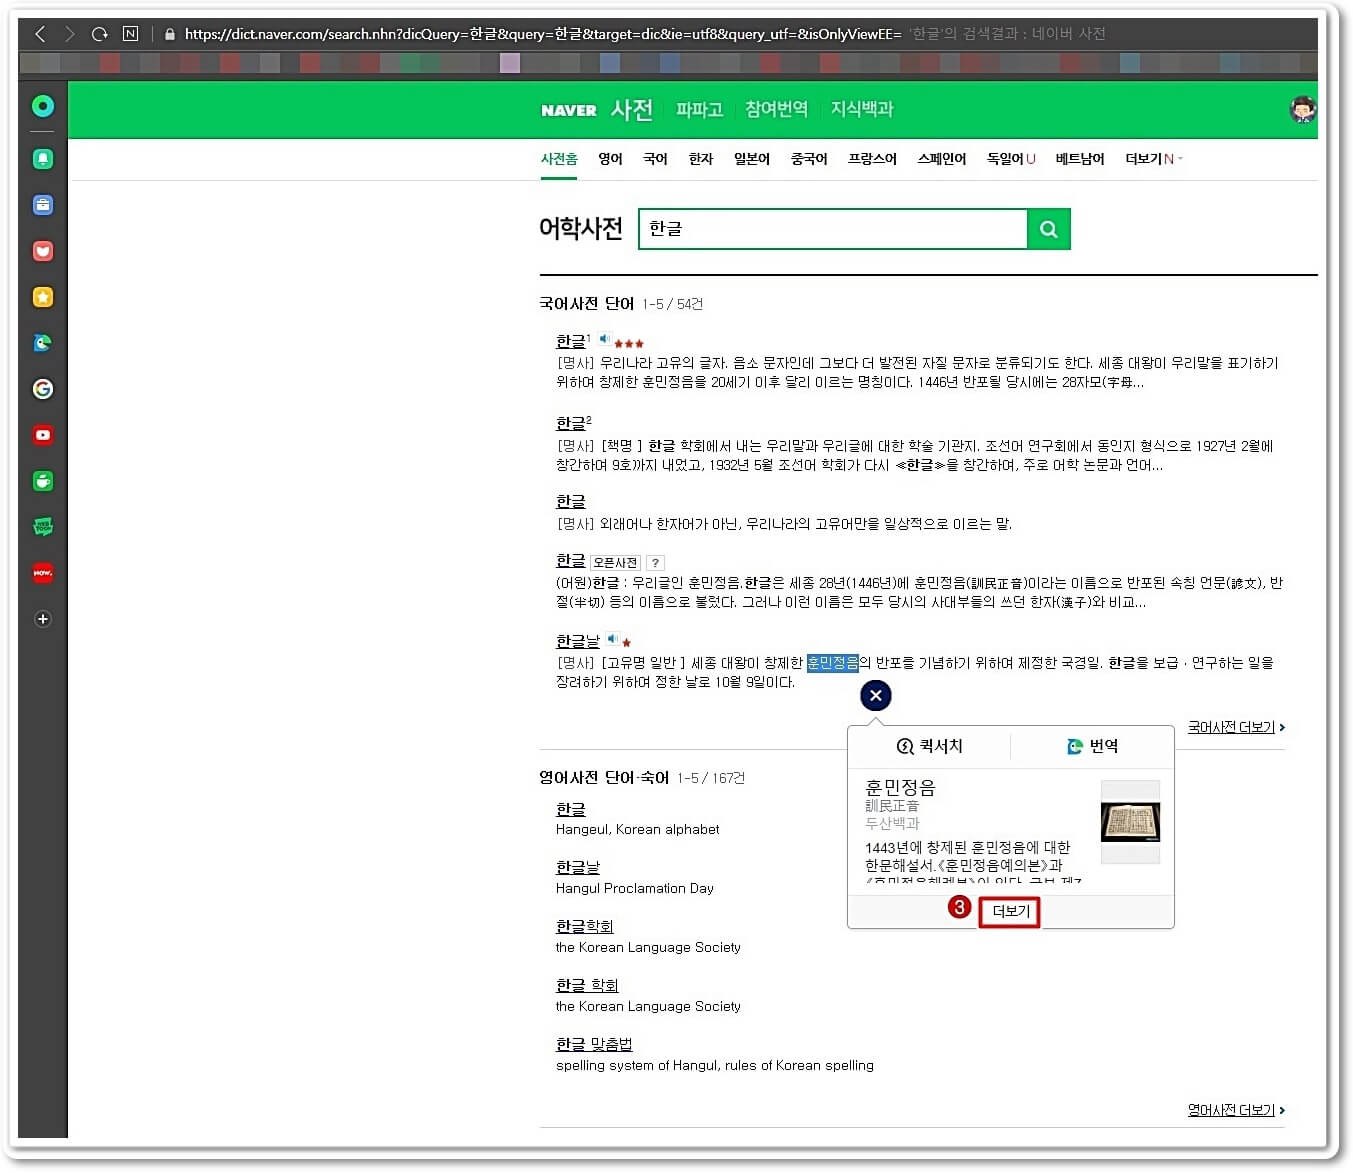
Task: Open 파파고 from the header menu
Action: pyautogui.click(x=699, y=109)
